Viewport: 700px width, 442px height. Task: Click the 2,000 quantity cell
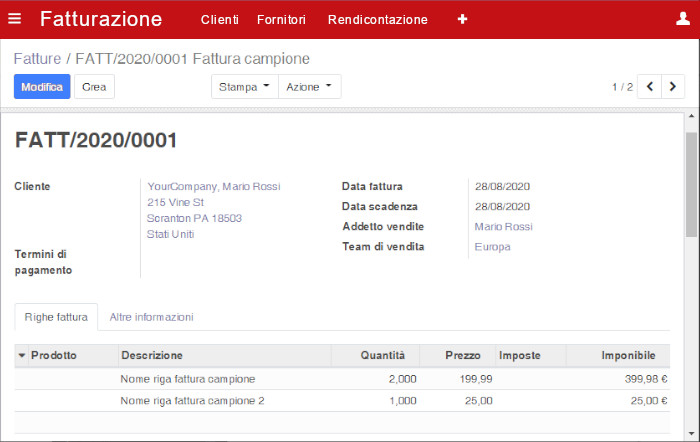click(x=402, y=379)
